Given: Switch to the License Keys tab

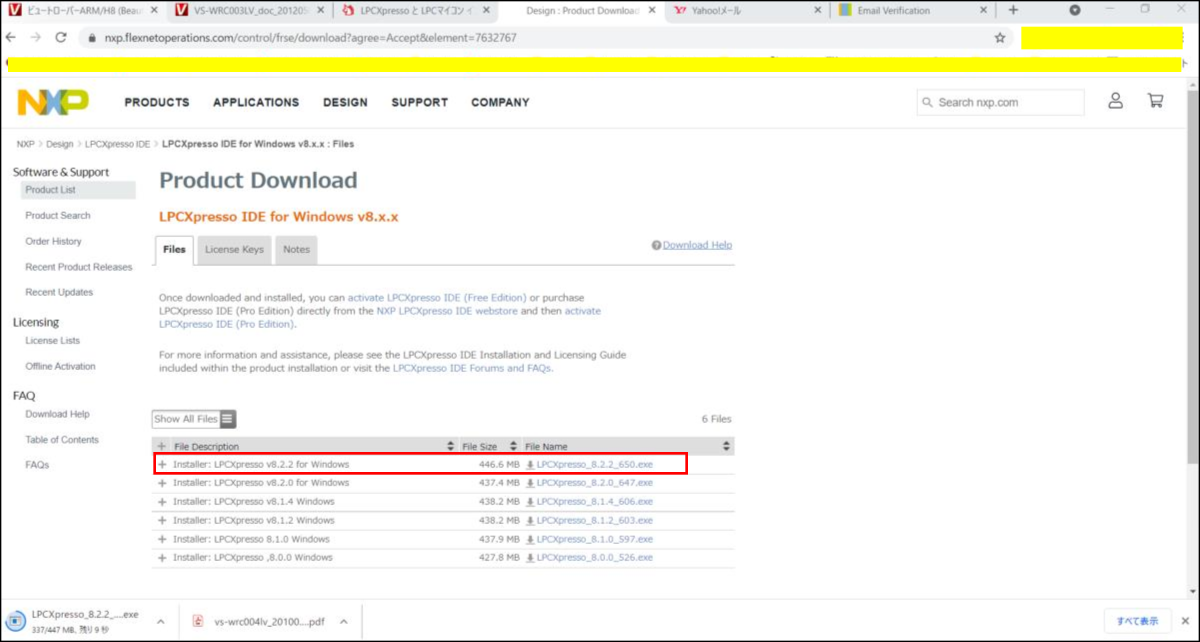Looking at the screenshot, I should 234,250.
